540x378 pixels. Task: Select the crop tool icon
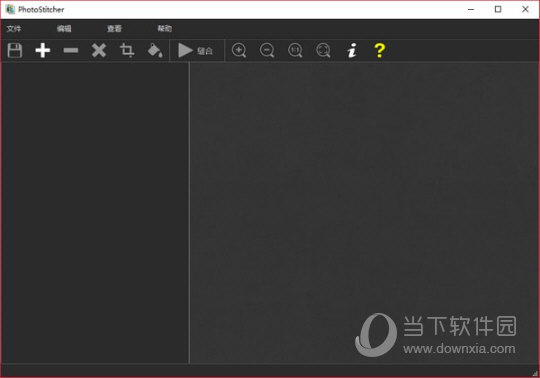[127, 50]
